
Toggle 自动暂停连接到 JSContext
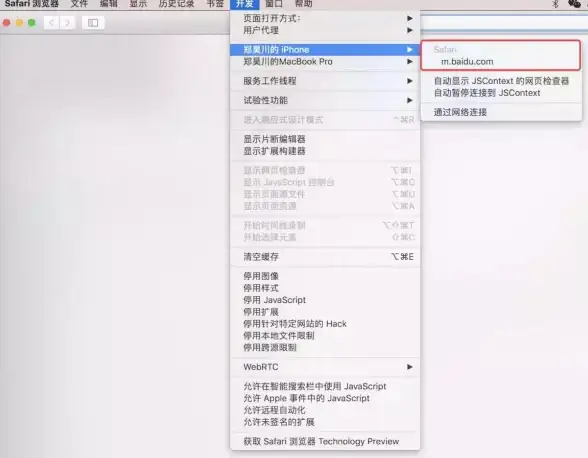(501, 93)
